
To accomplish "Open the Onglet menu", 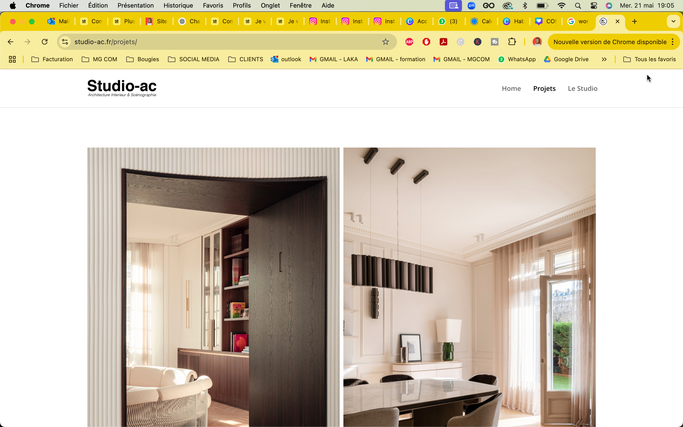I will [270, 6].
